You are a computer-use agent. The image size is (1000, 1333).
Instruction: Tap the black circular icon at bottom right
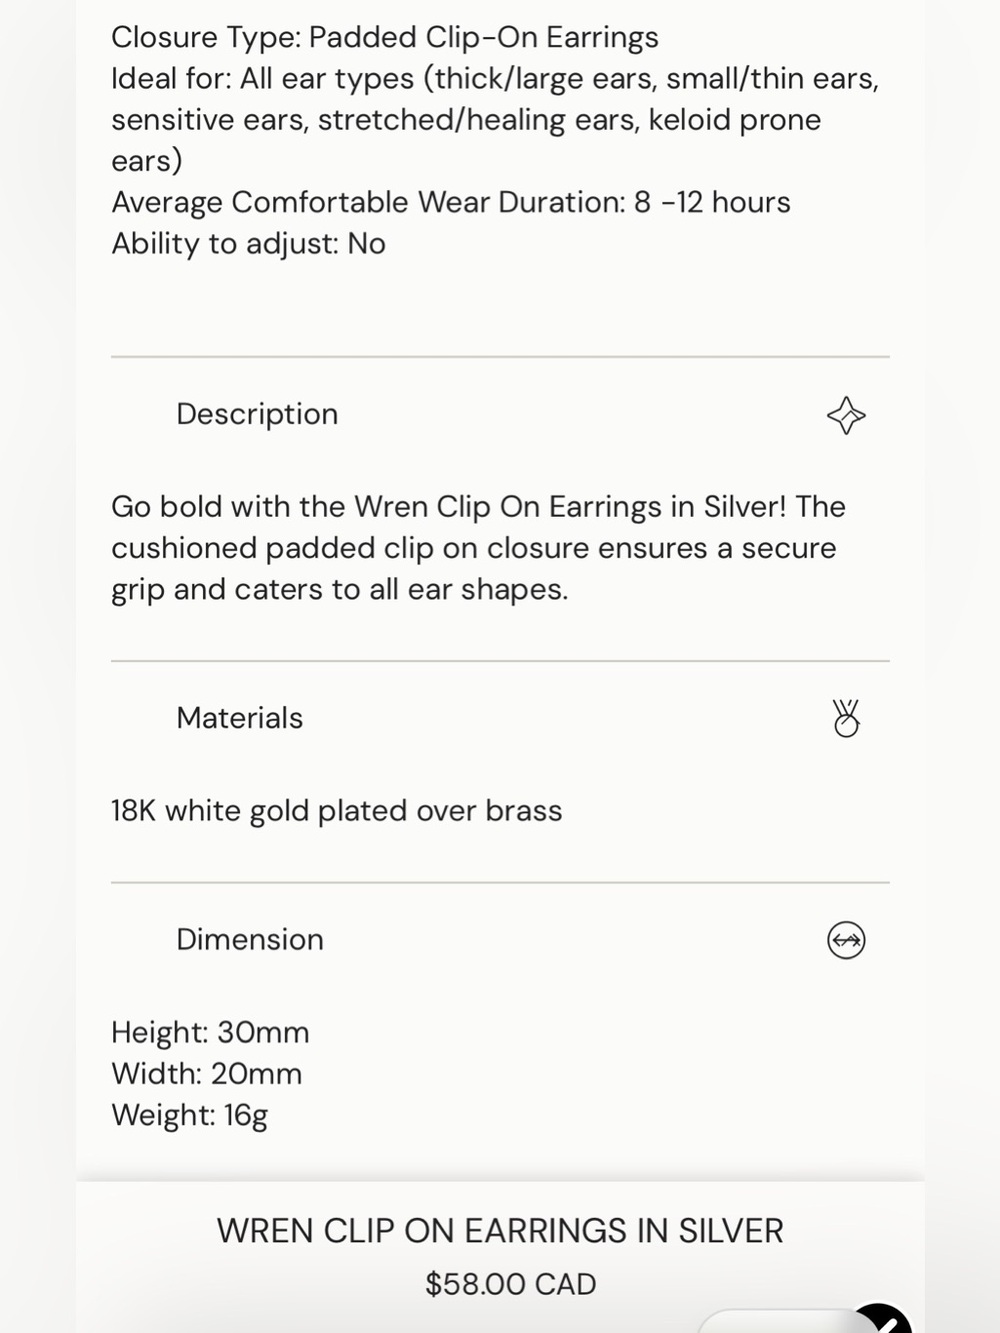click(x=882, y=1320)
